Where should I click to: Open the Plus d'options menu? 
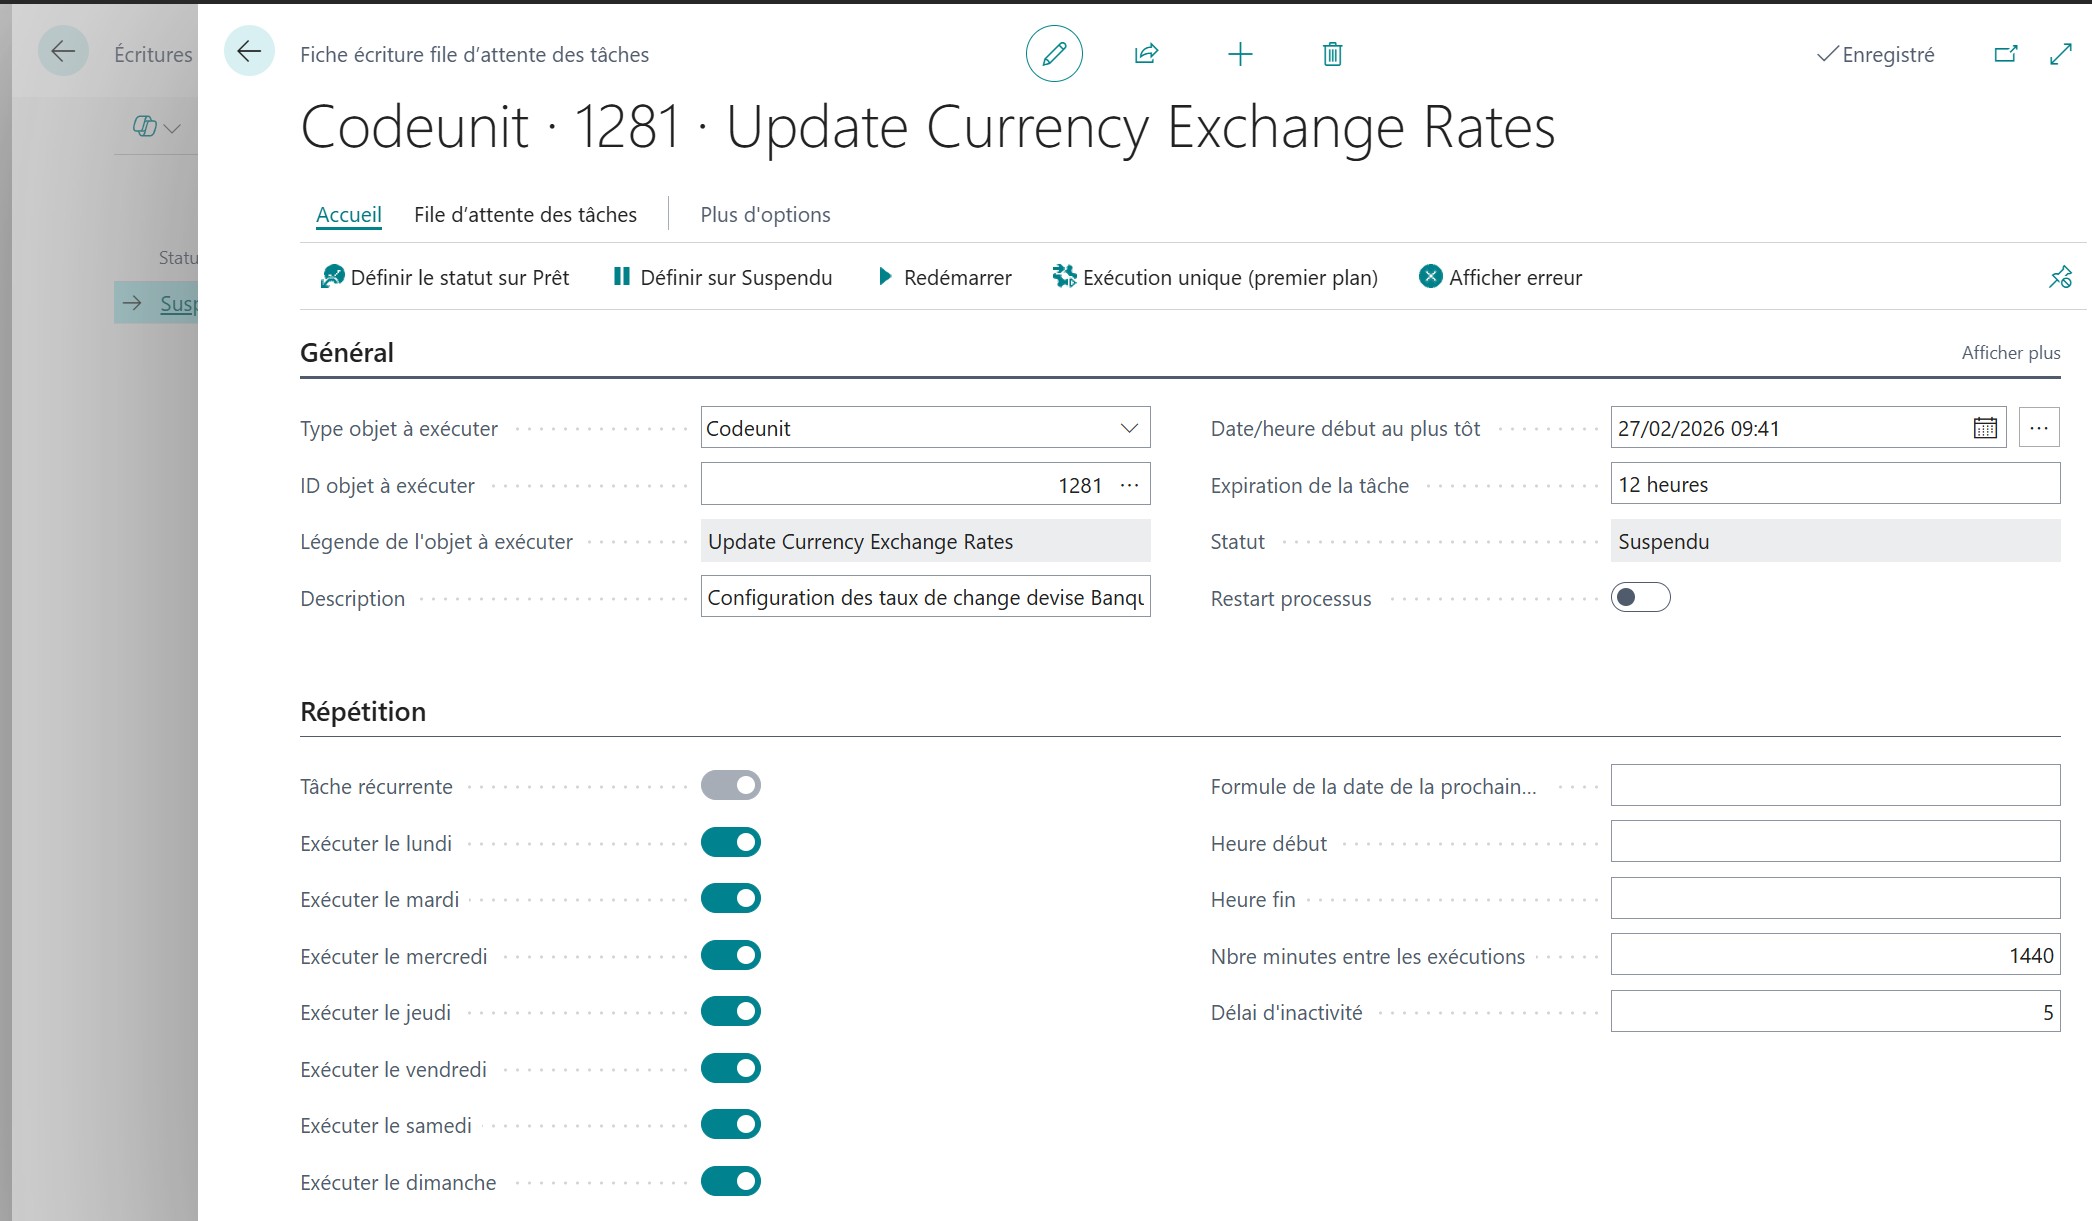pyautogui.click(x=765, y=214)
